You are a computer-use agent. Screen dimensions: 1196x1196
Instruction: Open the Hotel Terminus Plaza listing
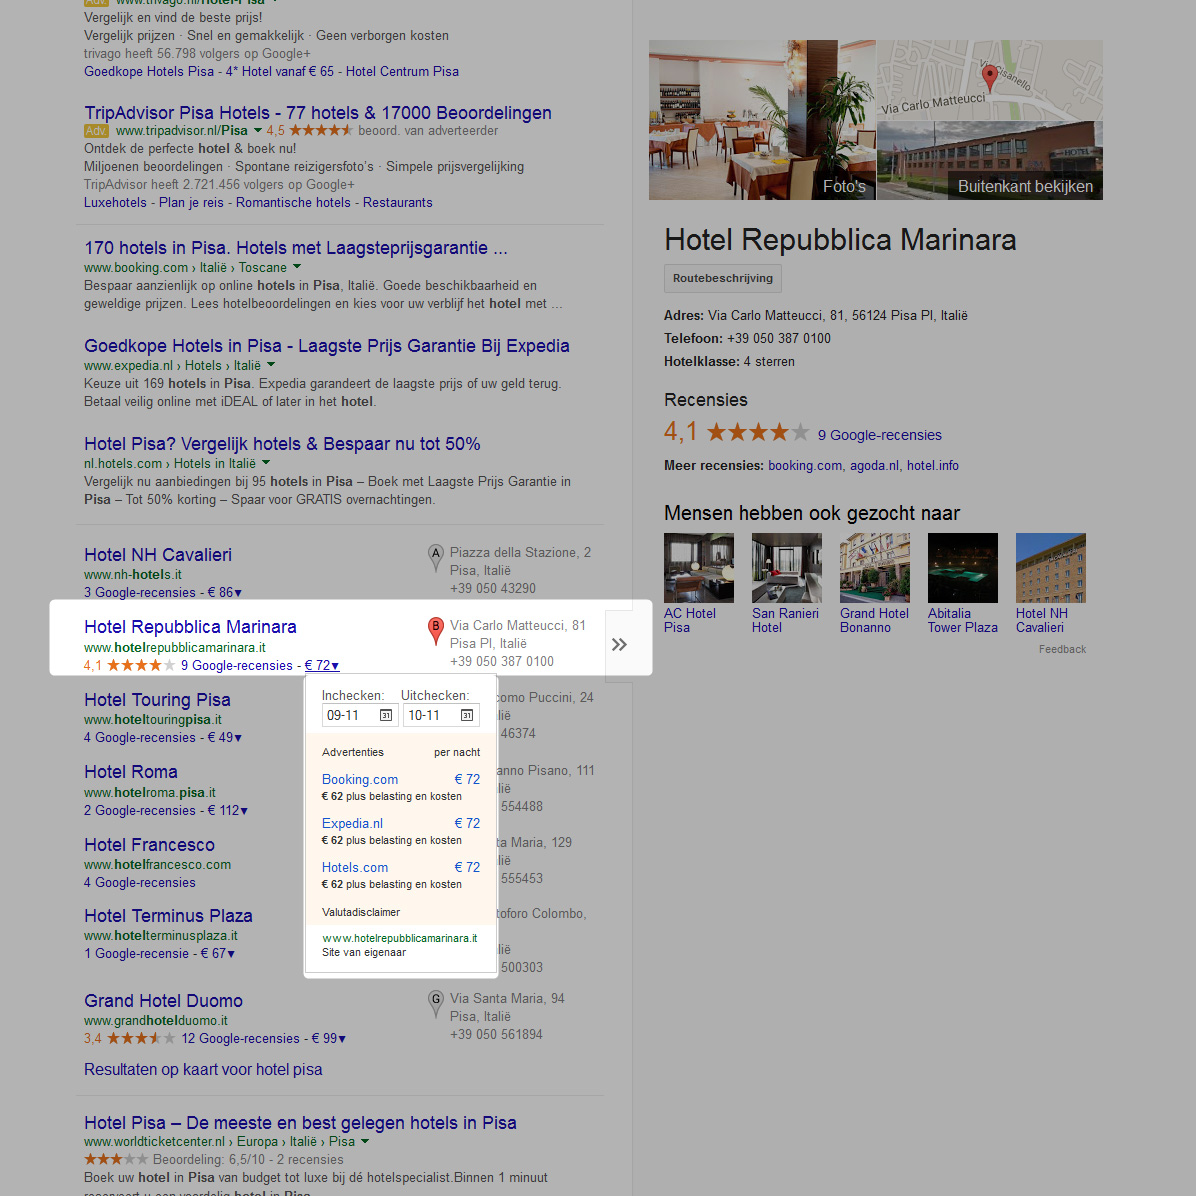click(168, 915)
